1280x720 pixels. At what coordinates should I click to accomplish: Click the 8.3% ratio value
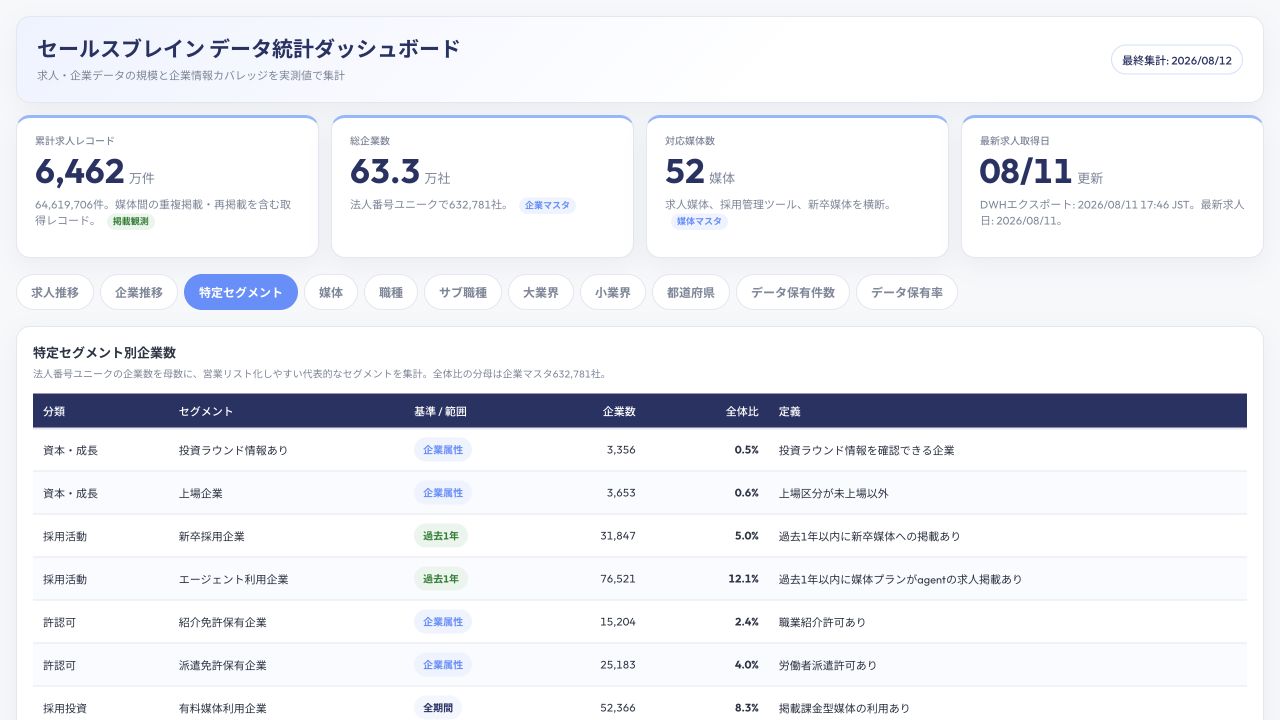coord(747,708)
